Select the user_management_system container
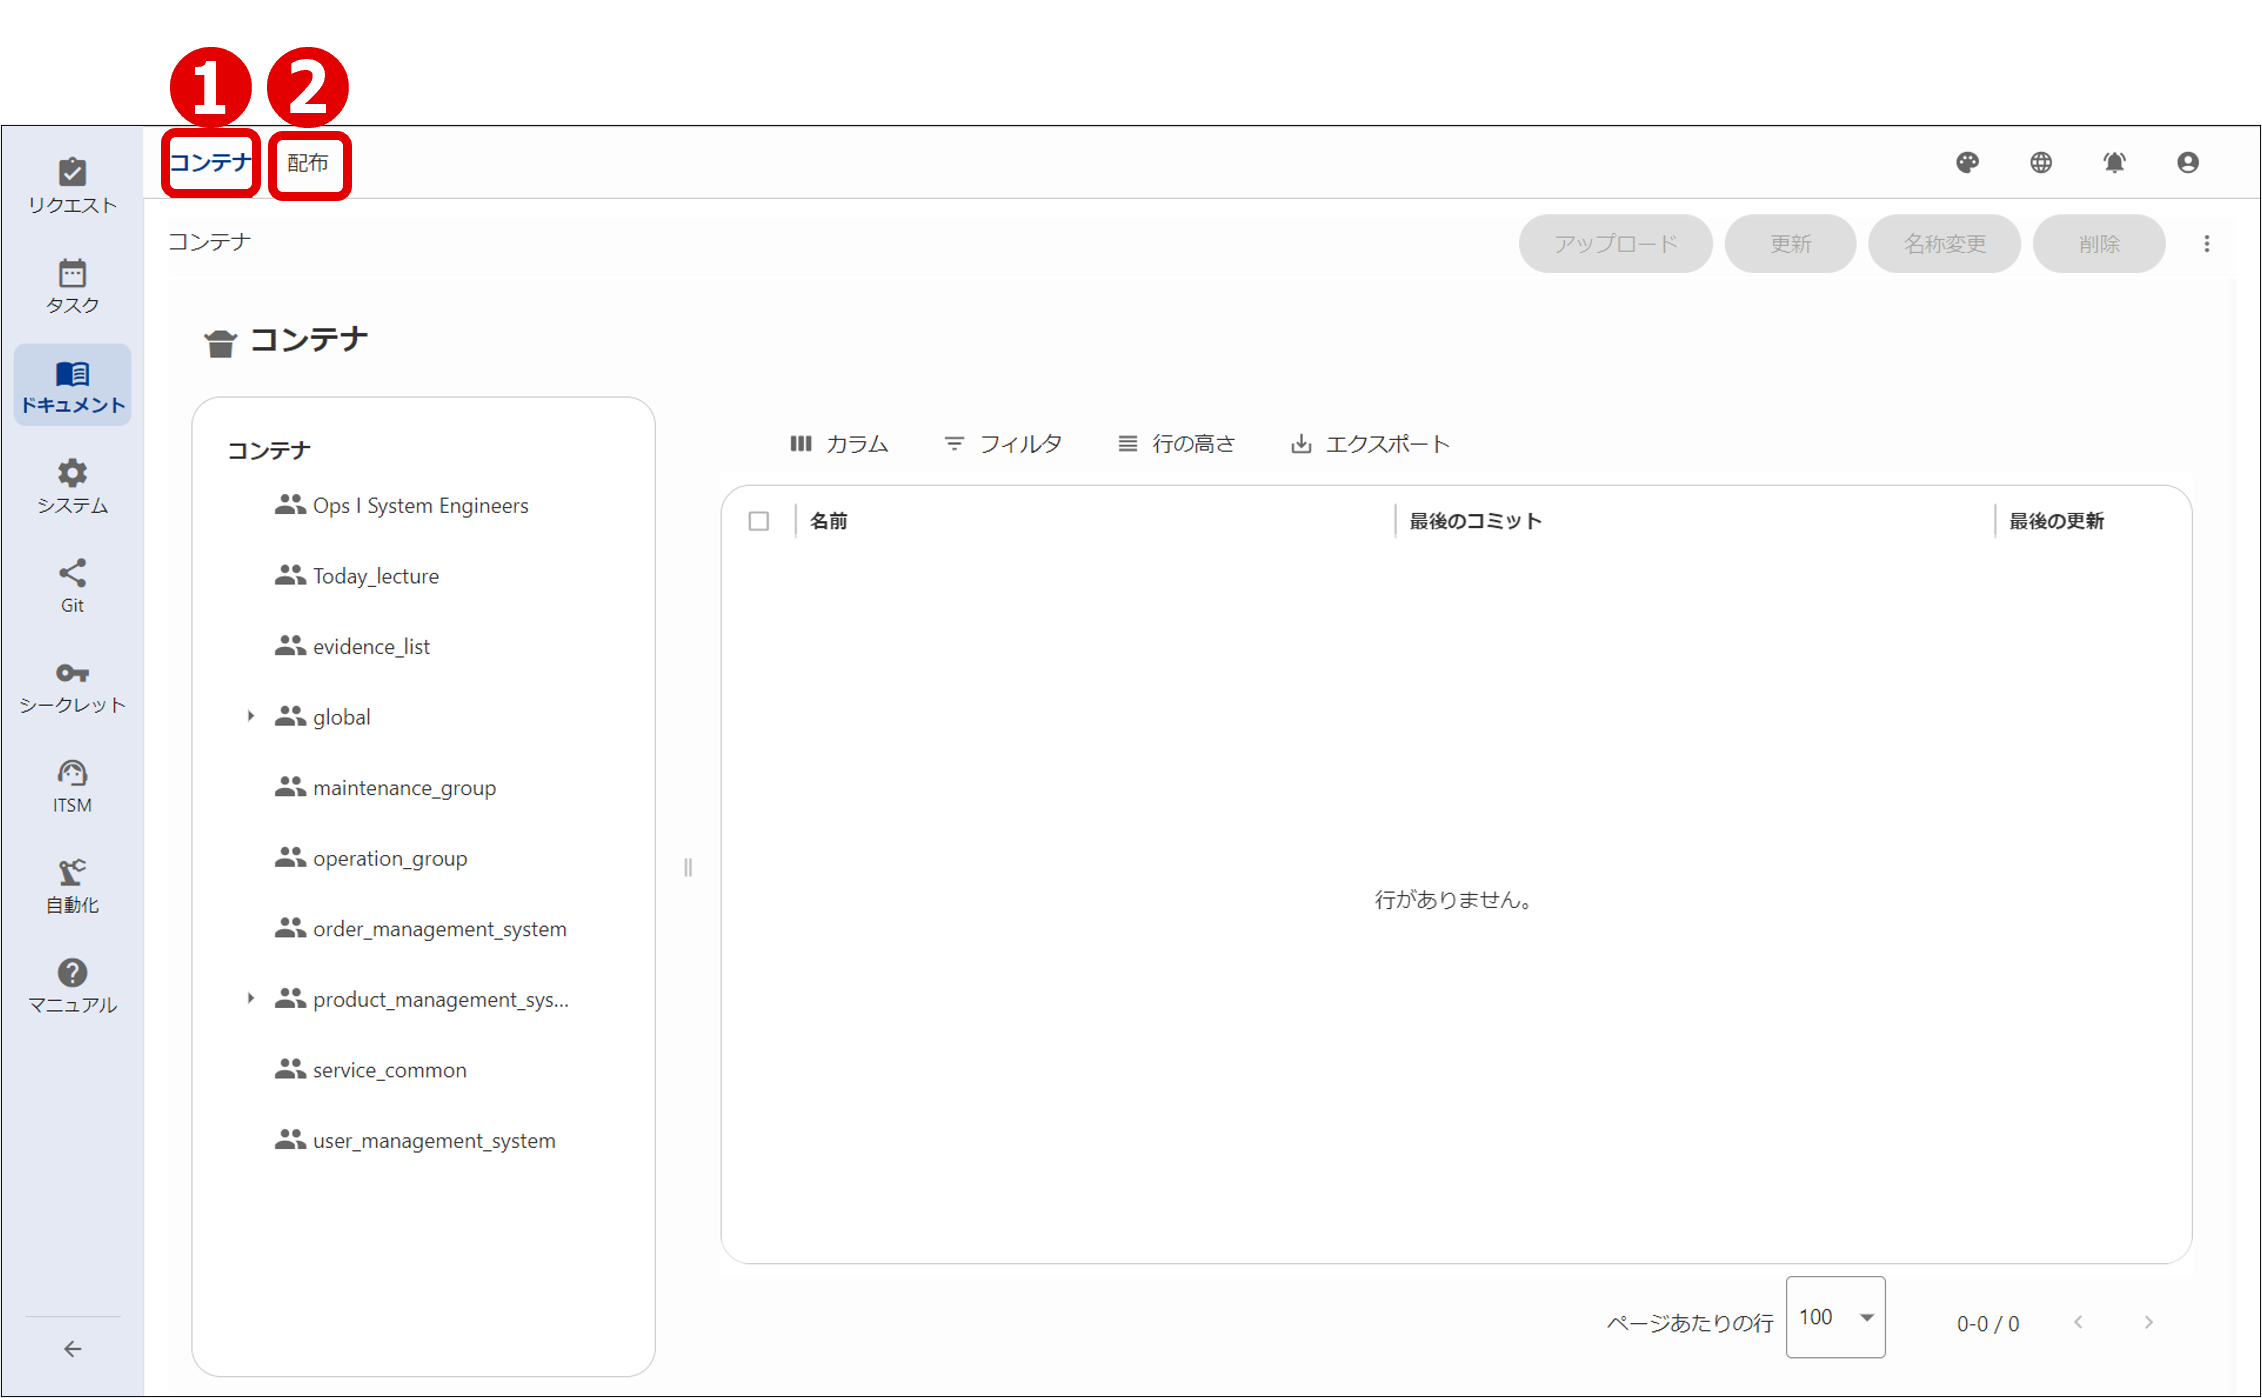The width and height of the screenshot is (2262, 1398). coord(434,1140)
